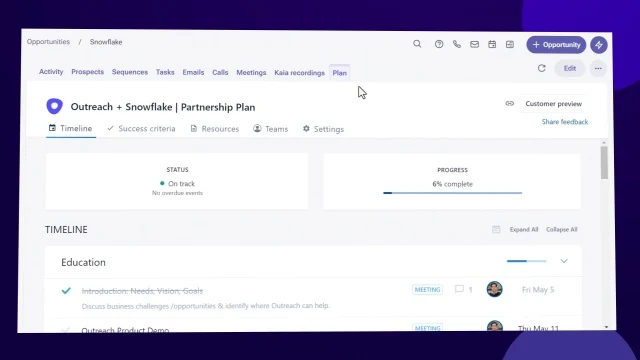640x360 pixels.
Task: Open the email compose envelope icon
Action: pyautogui.click(x=474, y=44)
